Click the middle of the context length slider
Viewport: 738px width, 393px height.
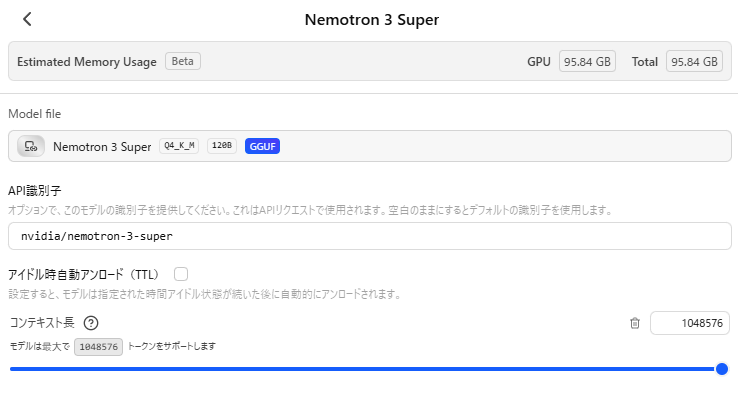pyautogui.click(x=366, y=369)
